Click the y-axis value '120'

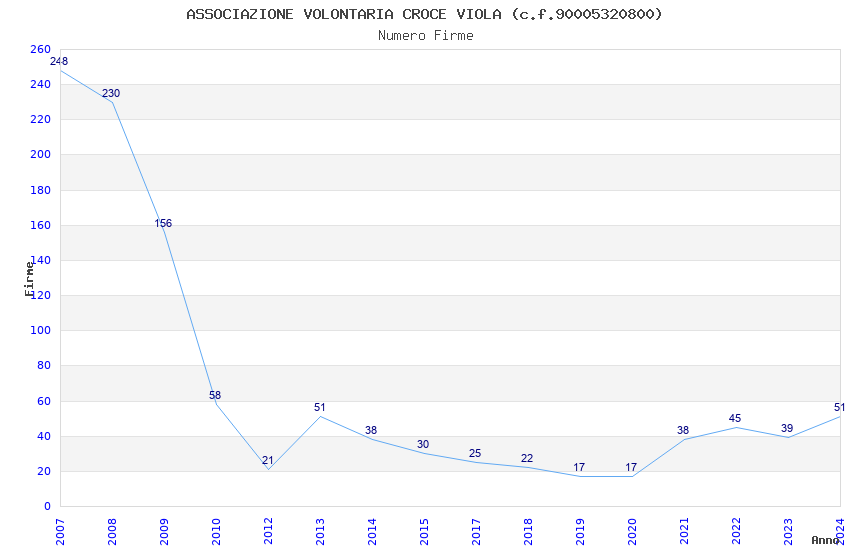pos(42,296)
